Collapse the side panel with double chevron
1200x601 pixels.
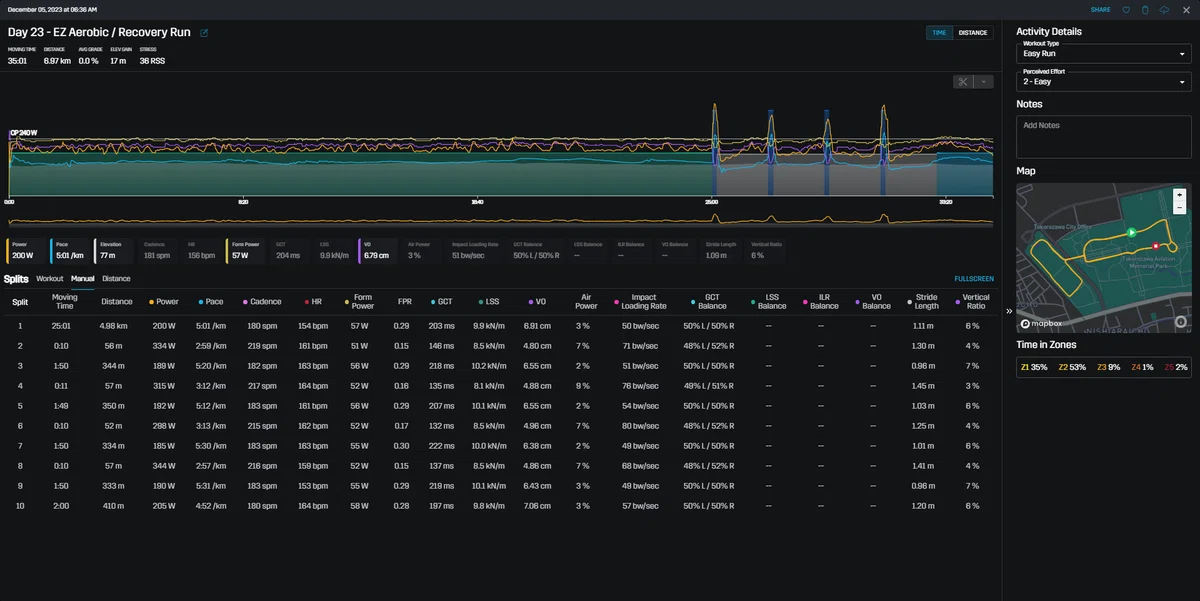coord(1009,311)
